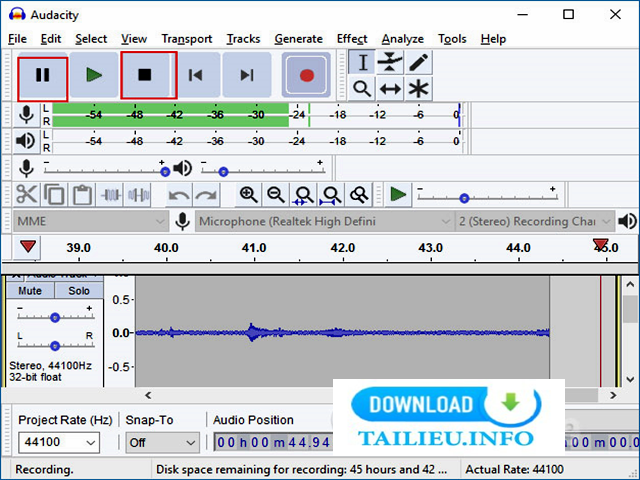640x480 pixels.
Task: Click the red Record button
Action: click(x=307, y=76)
